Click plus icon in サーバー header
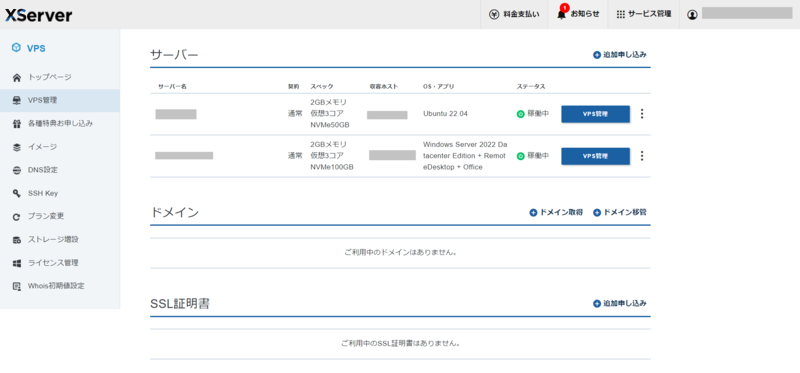Screen dimensions: 800x373 597,55
